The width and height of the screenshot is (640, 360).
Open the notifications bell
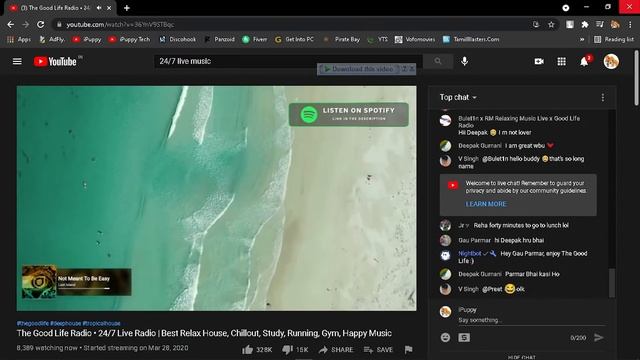(x=584, y=61)
